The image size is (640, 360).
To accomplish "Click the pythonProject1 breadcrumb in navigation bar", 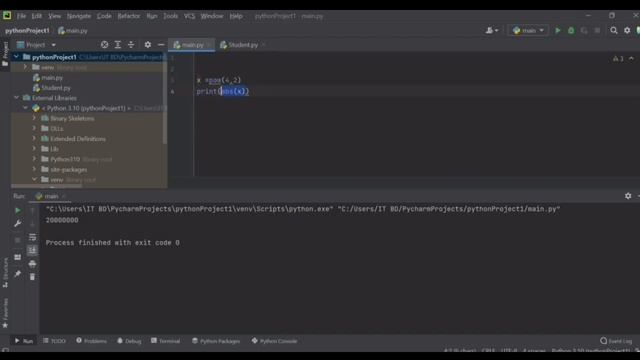I will coord(27,31).
